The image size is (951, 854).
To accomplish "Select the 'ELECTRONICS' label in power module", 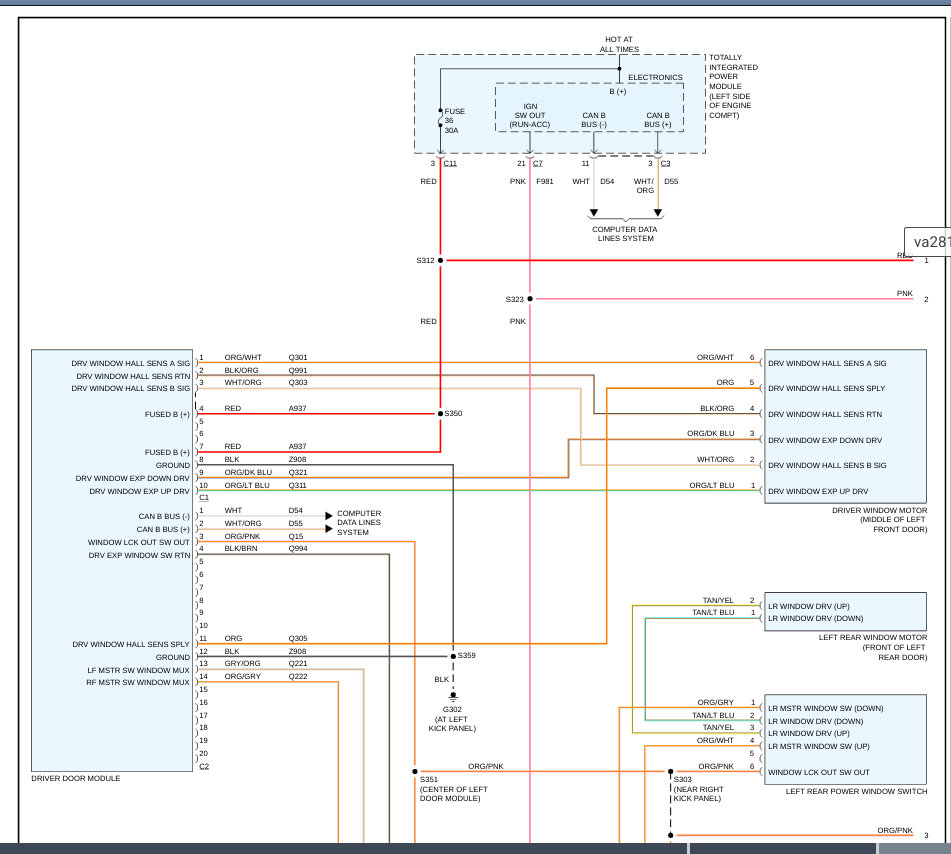I will click(x=655, y=78).
